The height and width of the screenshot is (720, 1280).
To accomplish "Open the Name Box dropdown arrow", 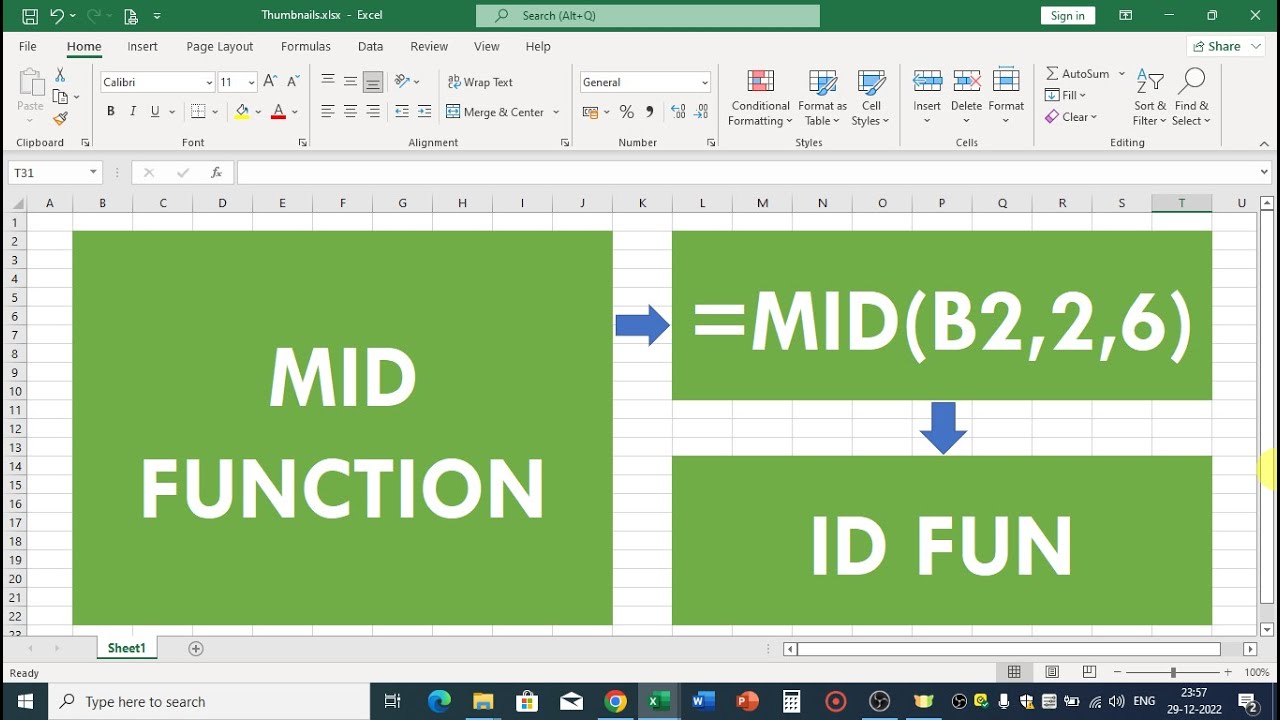I will [93, 173].
